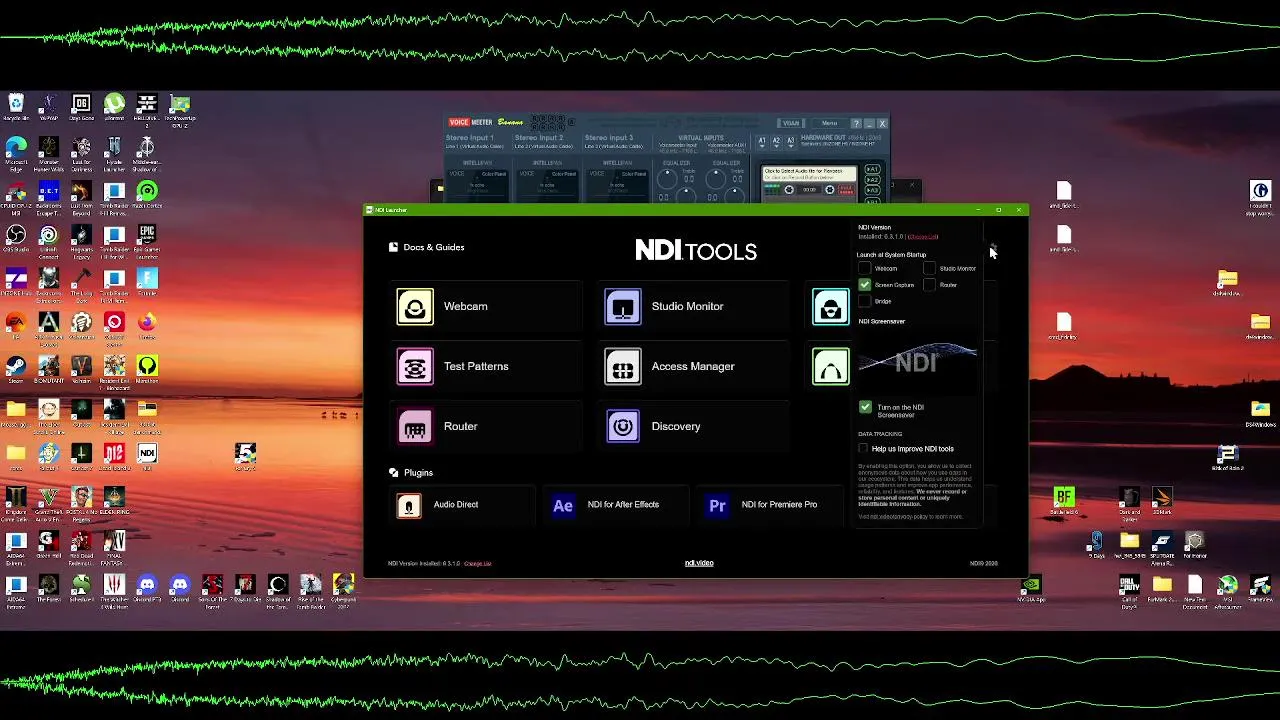Click the Change Log link in the footer
Viewport: 1280px width, 720px height.
pos(477,564)
